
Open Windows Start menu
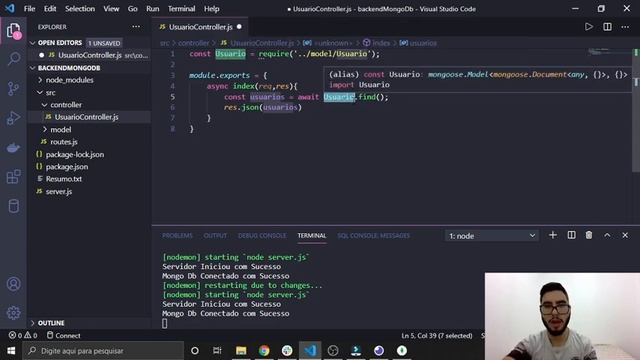[11, 351]
